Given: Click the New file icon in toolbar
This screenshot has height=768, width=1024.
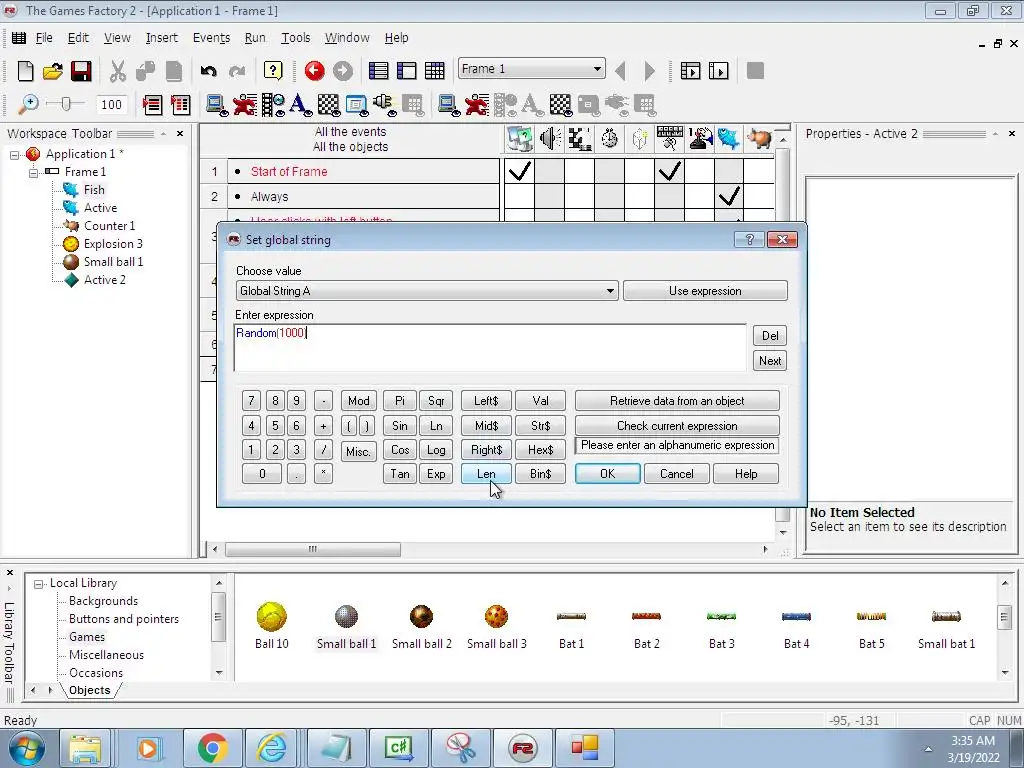Looking at the screenshot, I should (x=25, y=71).
